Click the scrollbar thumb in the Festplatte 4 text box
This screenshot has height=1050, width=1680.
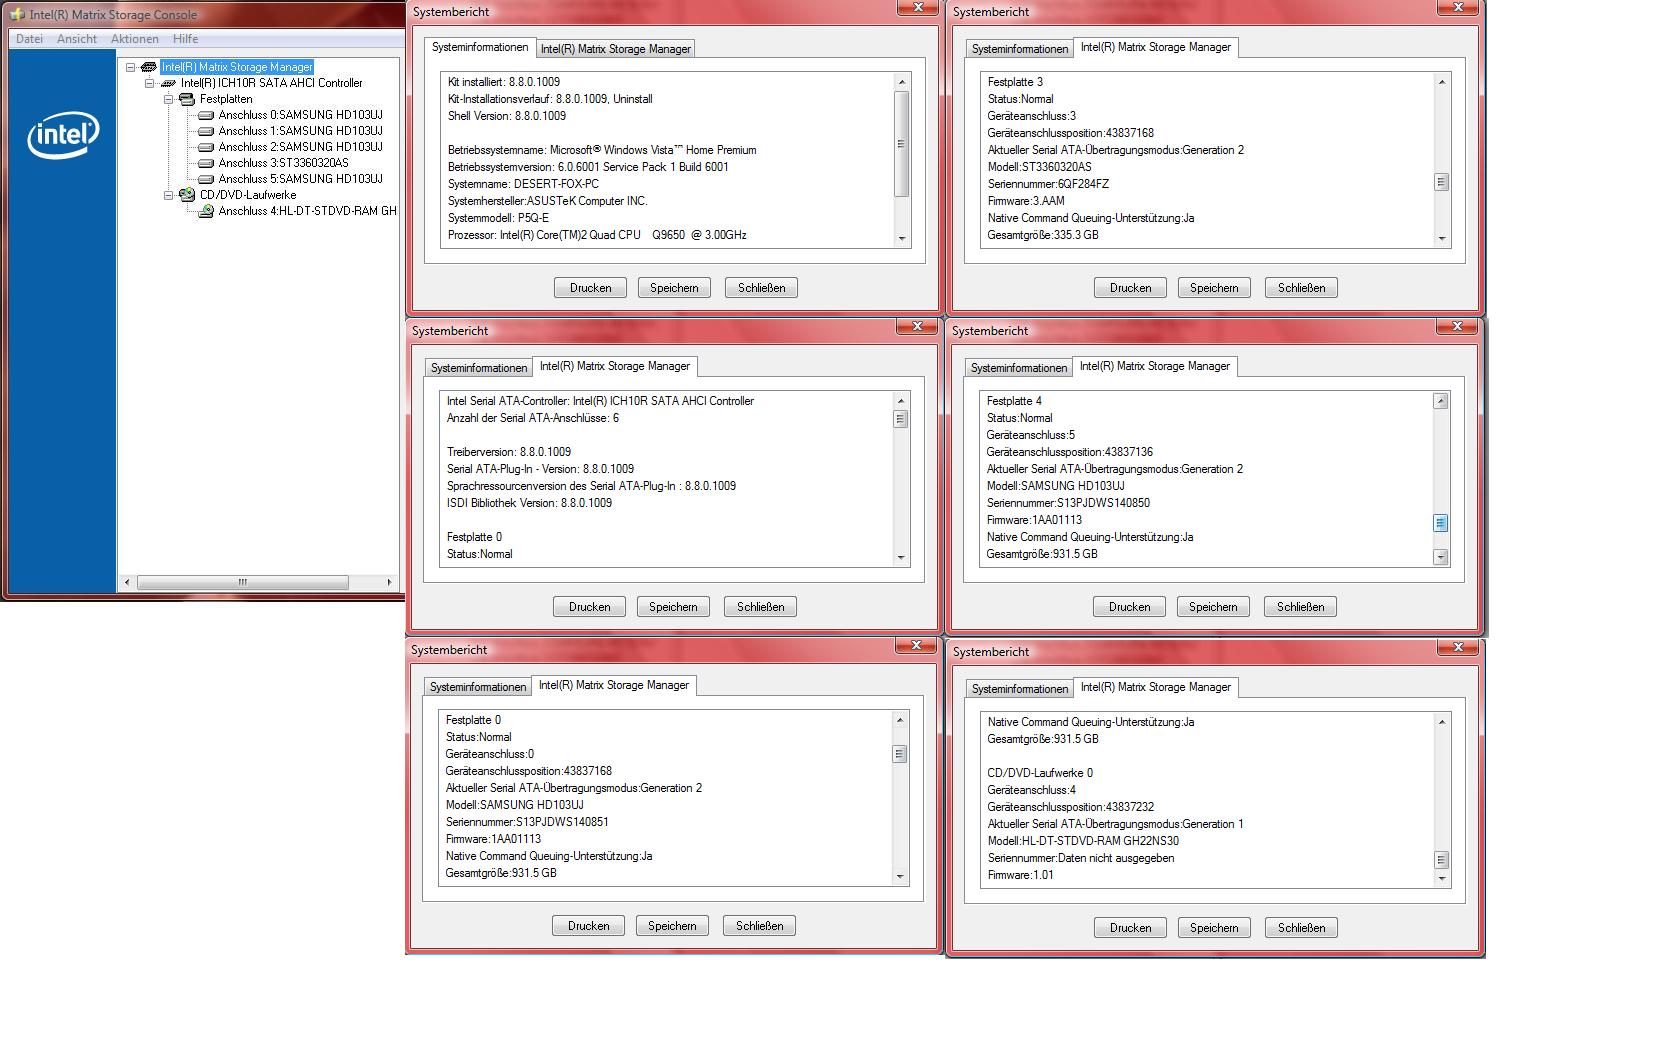[1440, 523]
